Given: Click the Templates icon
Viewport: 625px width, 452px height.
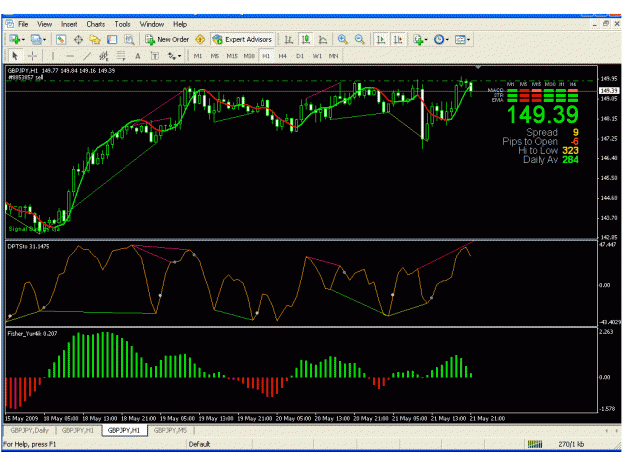Looking at the screenshot, I should (x=460, y=39).
